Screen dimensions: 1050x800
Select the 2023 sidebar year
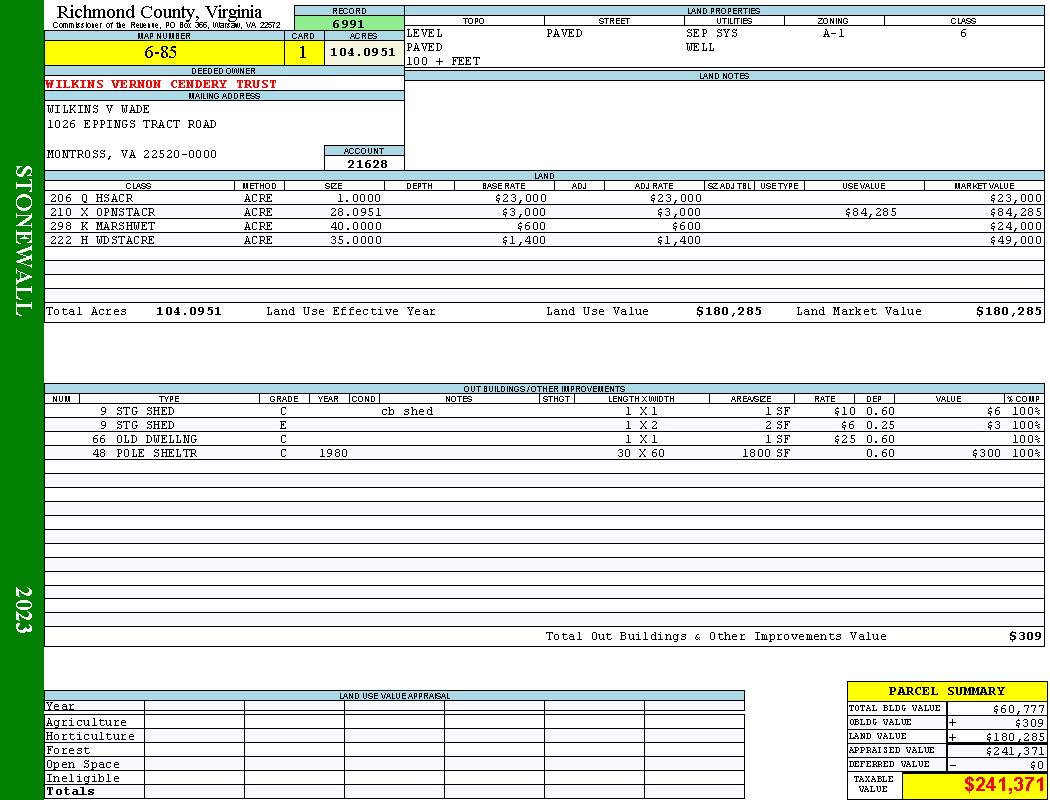click(23, 610)
